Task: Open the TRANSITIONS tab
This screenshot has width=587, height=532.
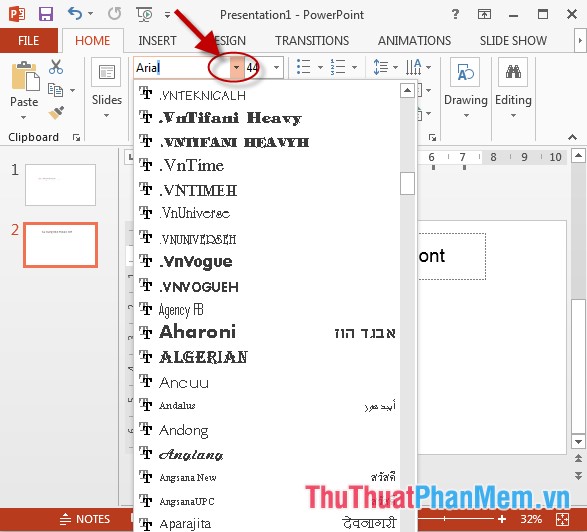Action: pyautogui.click(x=312, y=40)
